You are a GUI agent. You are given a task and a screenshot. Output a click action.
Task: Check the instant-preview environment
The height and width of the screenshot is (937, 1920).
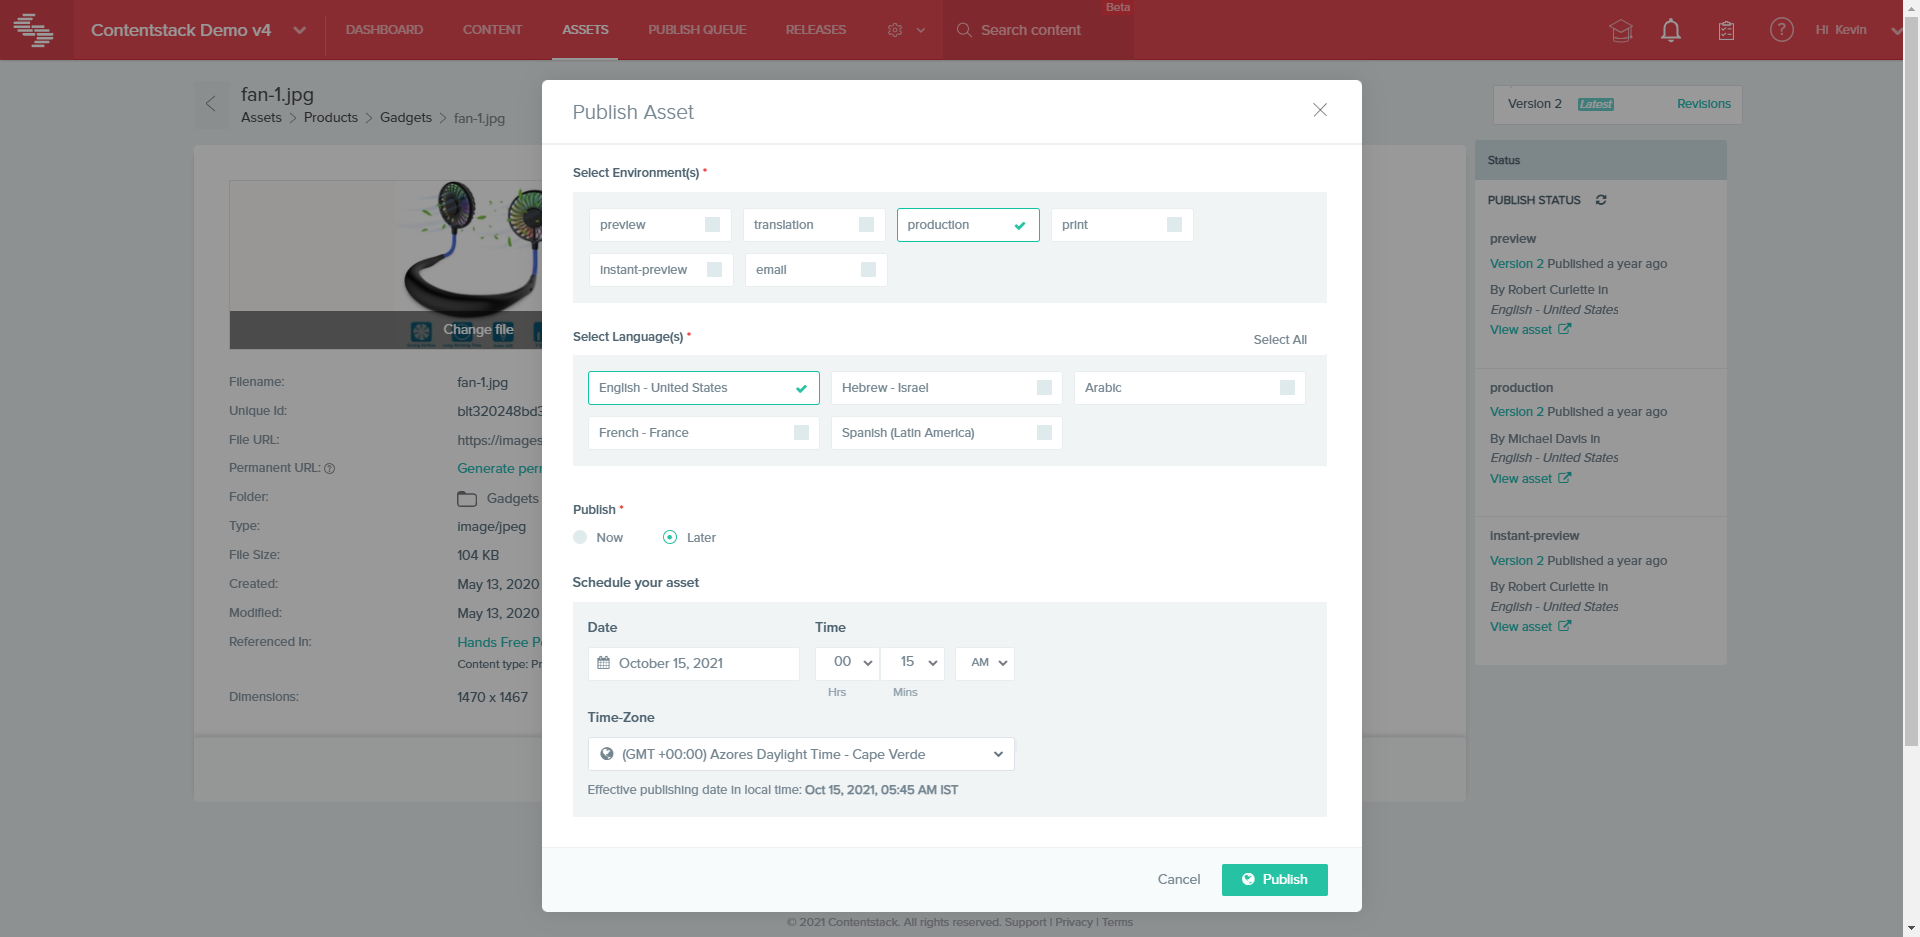[714, 269]
